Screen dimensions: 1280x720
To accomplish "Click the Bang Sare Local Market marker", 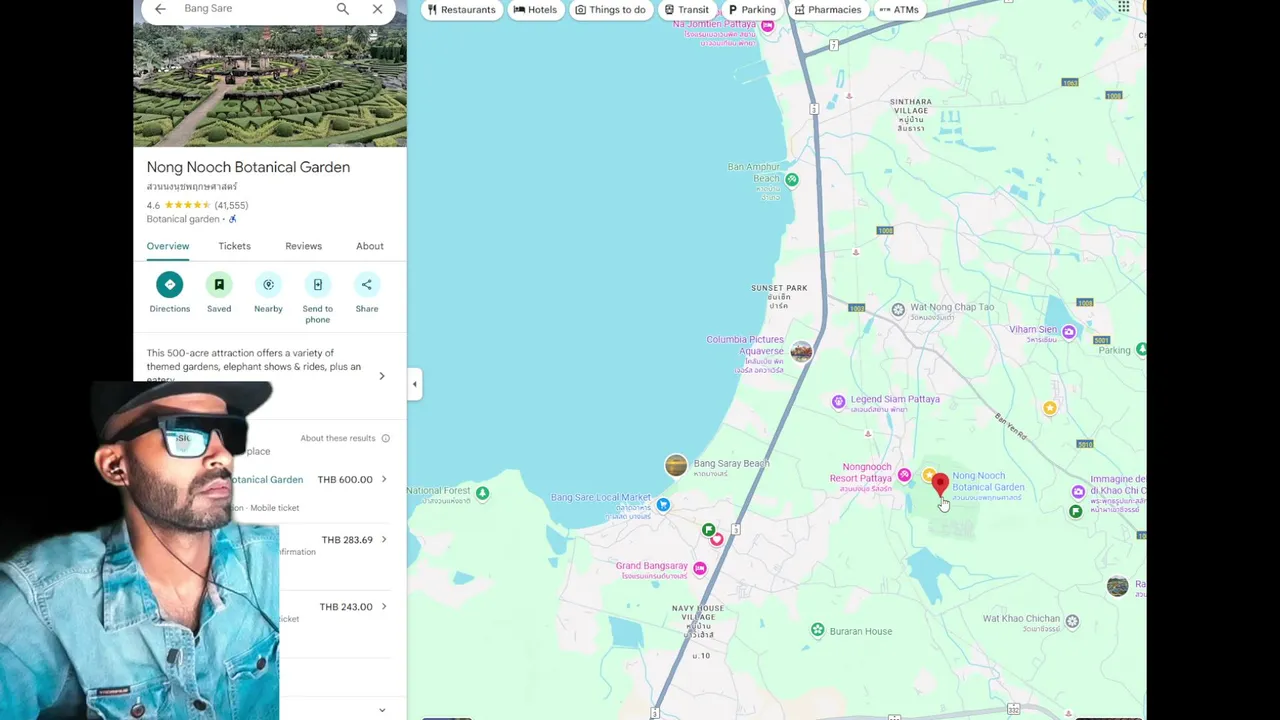I will click(x=663, y=506).
